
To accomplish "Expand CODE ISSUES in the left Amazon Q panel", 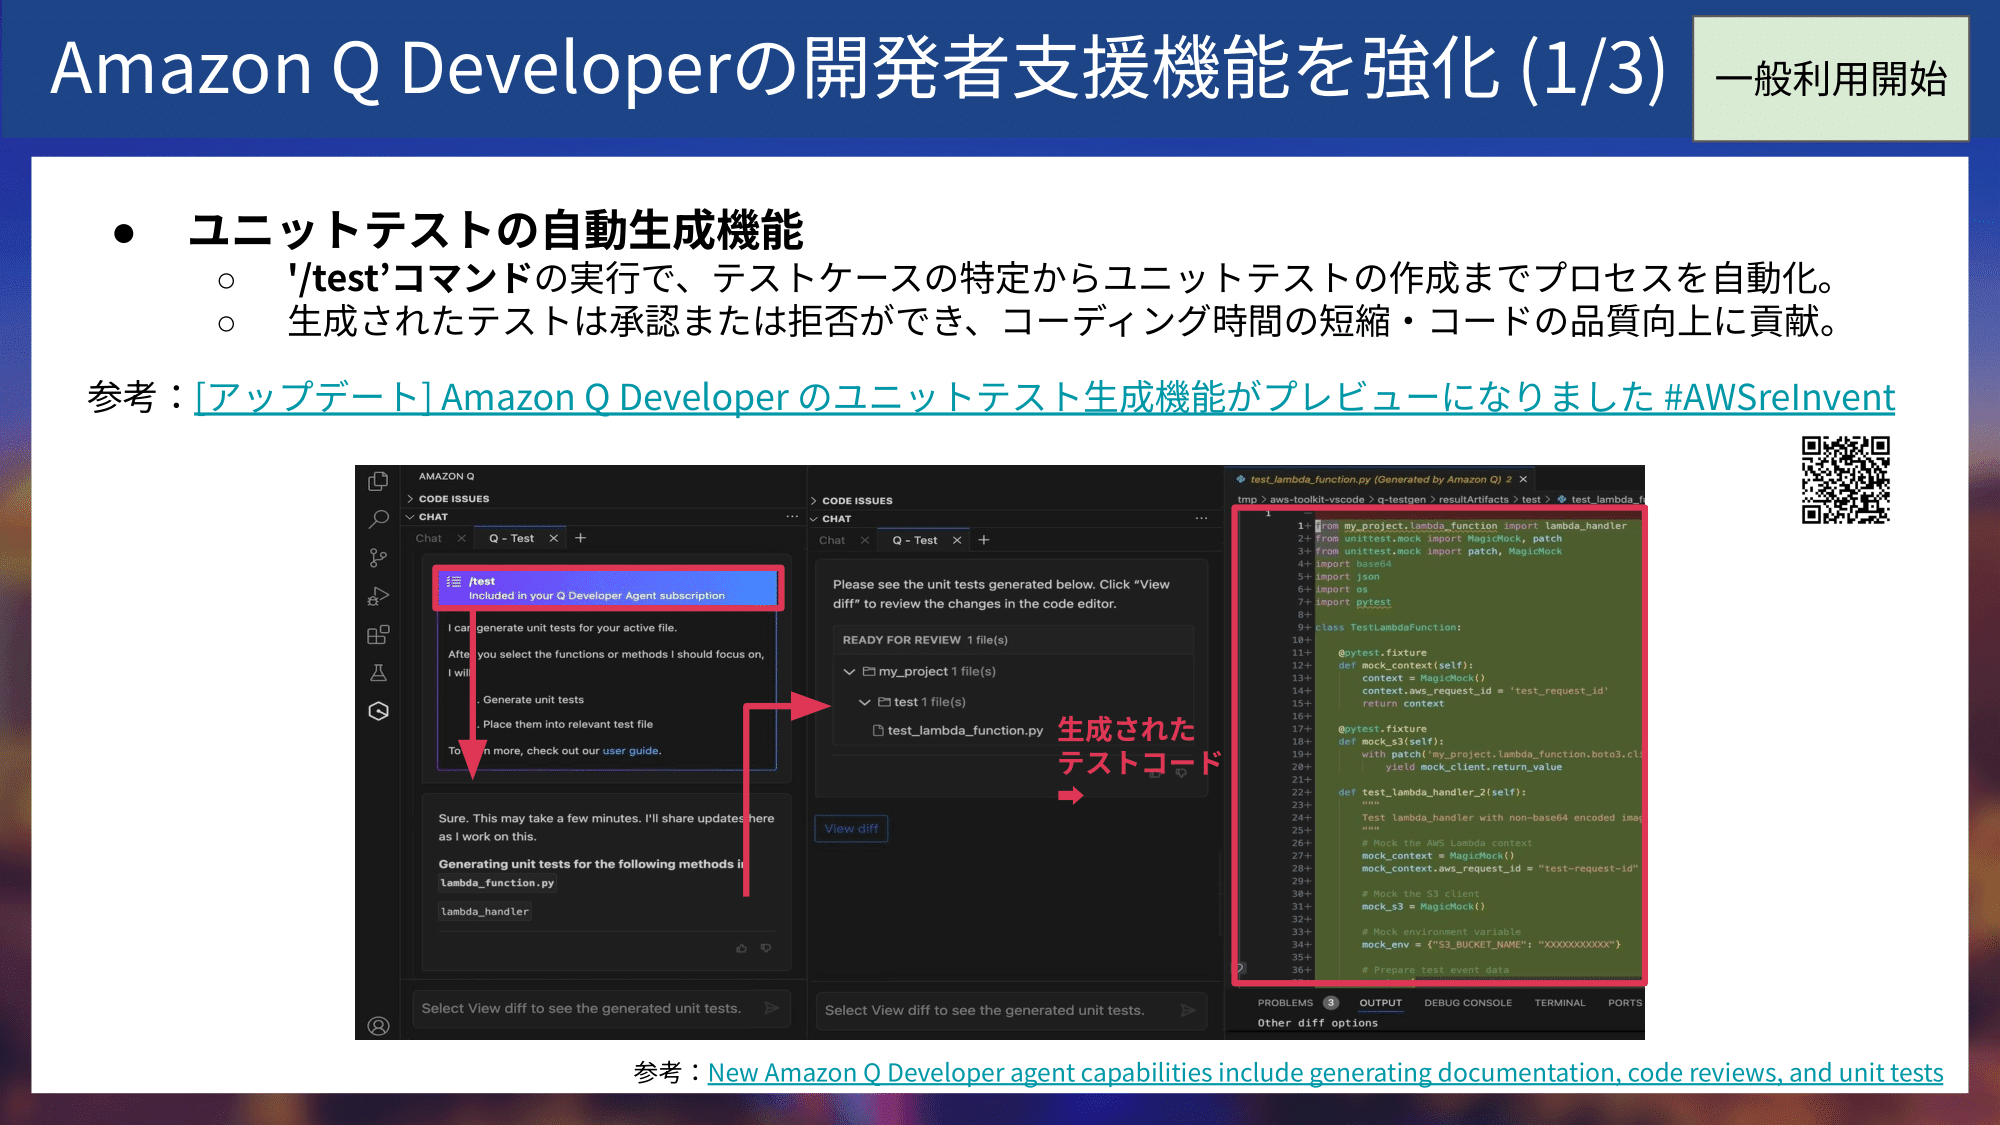I will coord(410,498).
